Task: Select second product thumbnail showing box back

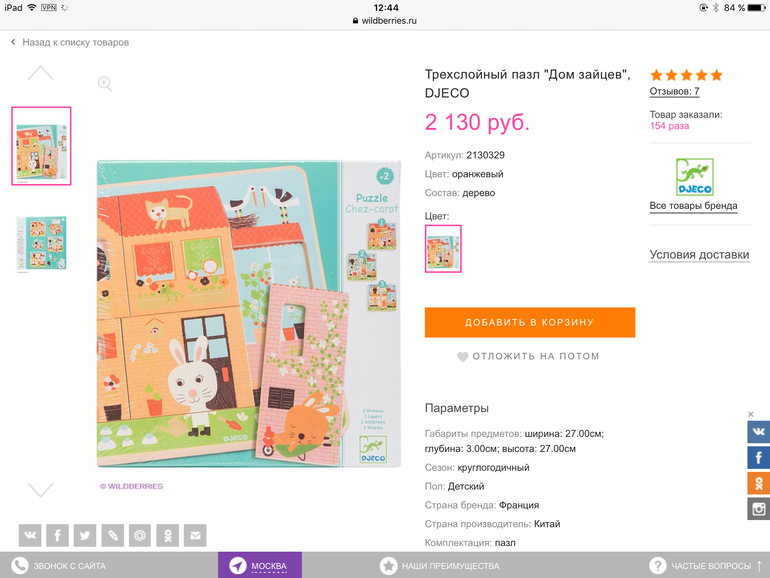Action: 41,244
